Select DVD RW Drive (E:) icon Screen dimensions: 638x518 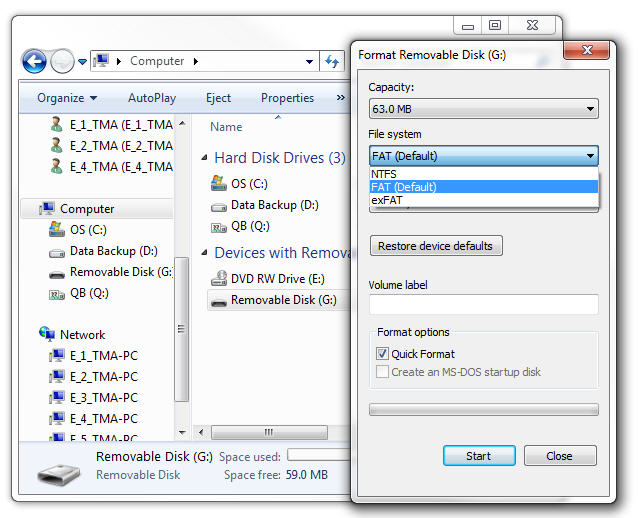tap(218, 278)
